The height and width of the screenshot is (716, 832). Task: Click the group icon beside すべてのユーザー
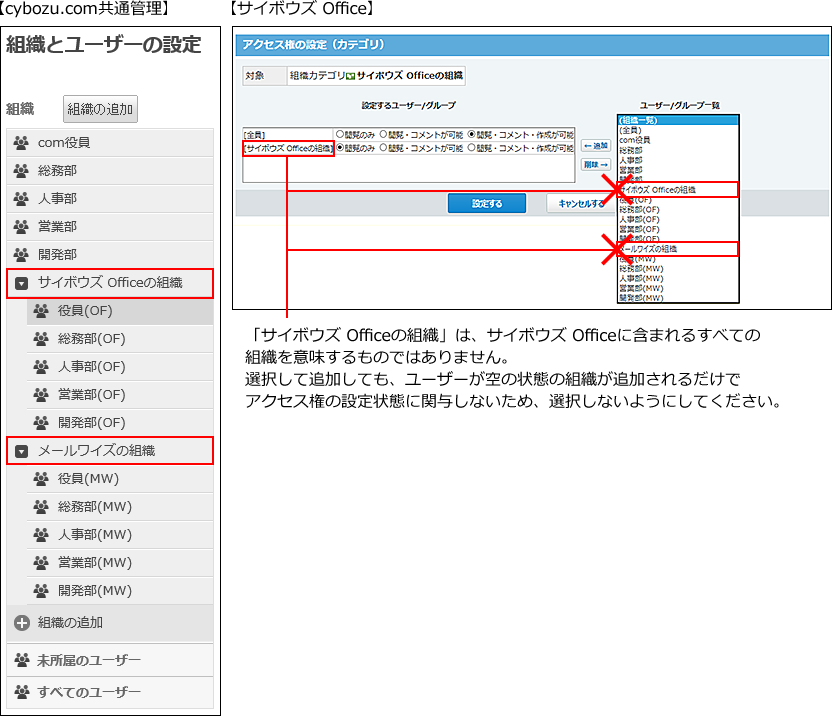click(21, 692)
